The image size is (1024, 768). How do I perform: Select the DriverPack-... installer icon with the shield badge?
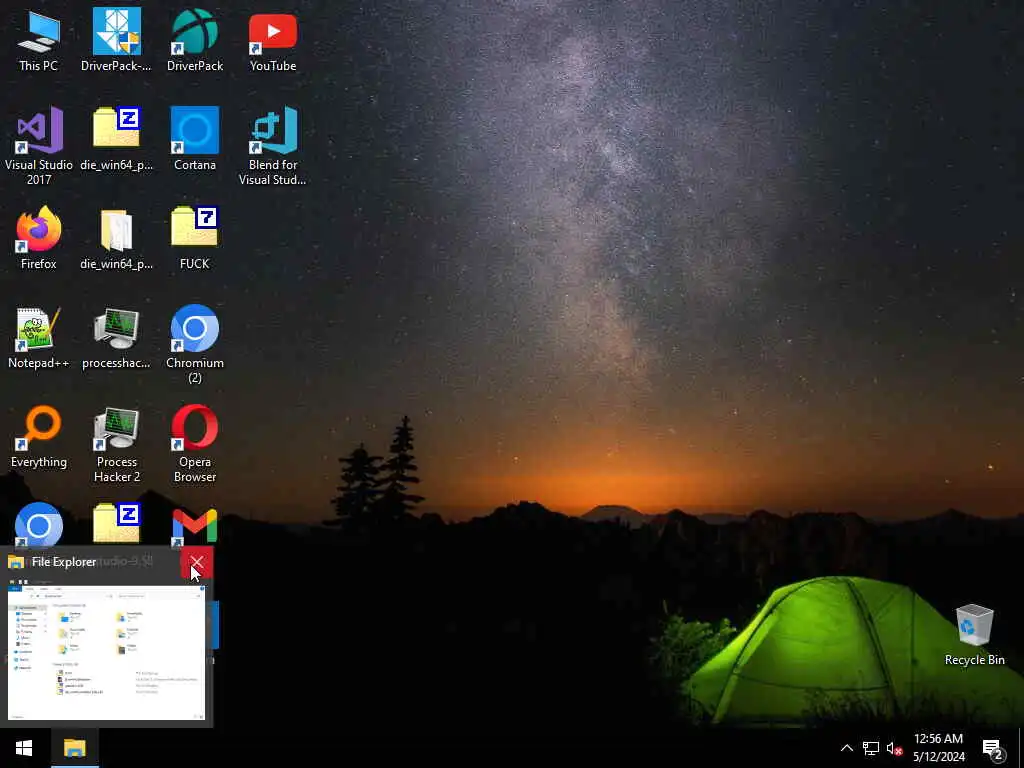116,40
